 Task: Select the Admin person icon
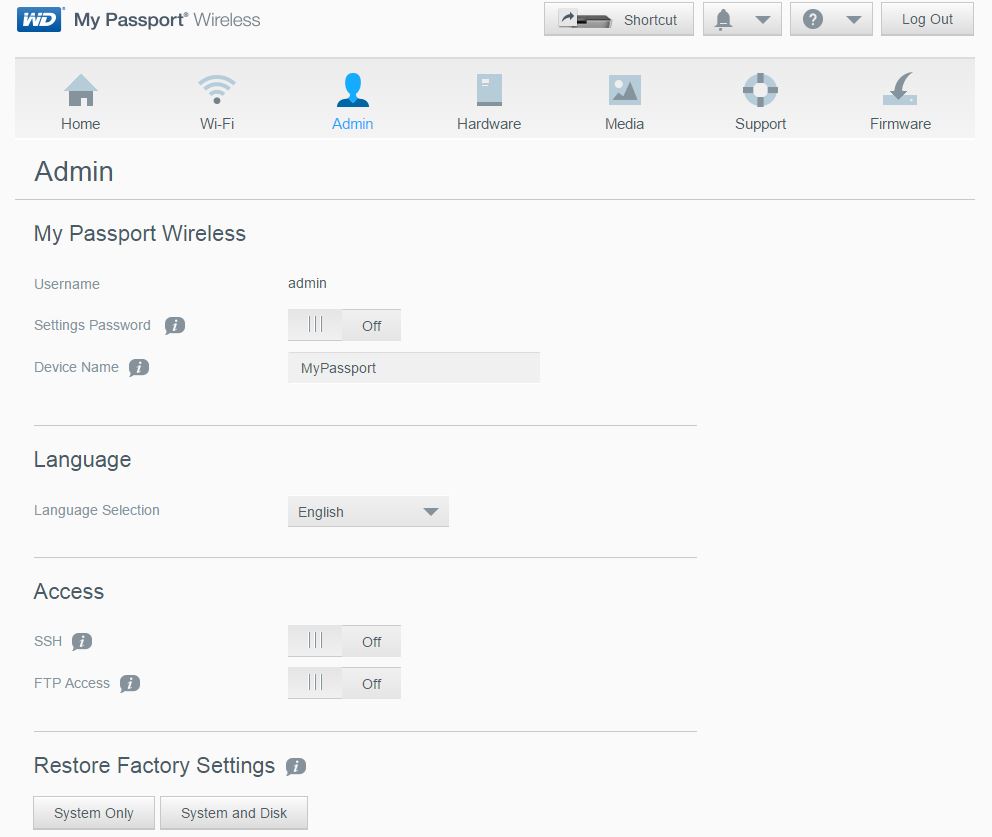coord(352,90)
